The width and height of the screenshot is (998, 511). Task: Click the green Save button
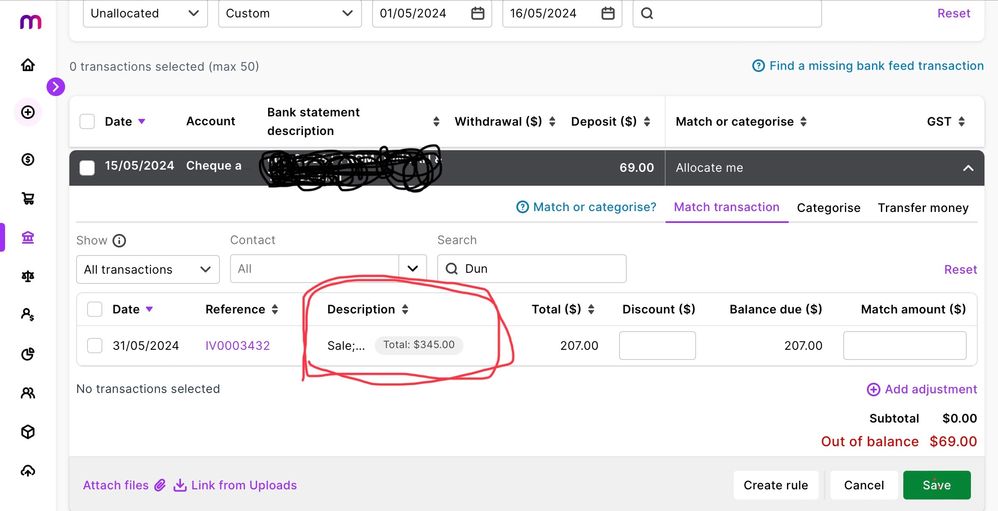point(936,485)
